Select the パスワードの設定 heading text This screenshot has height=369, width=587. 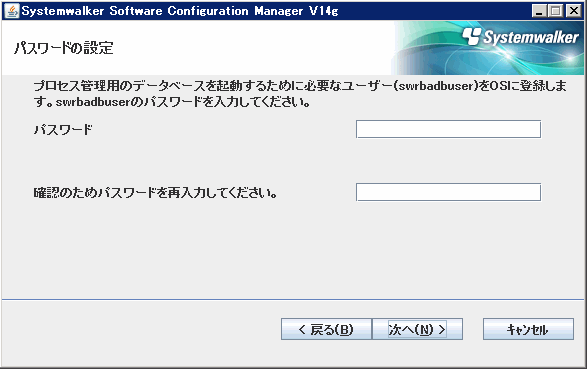point(64,48)
